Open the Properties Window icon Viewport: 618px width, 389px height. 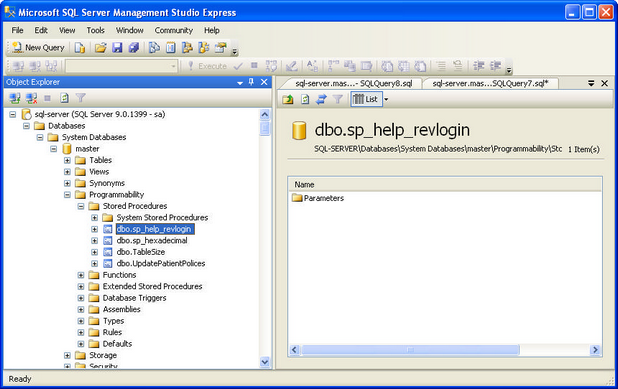point(221,48)
